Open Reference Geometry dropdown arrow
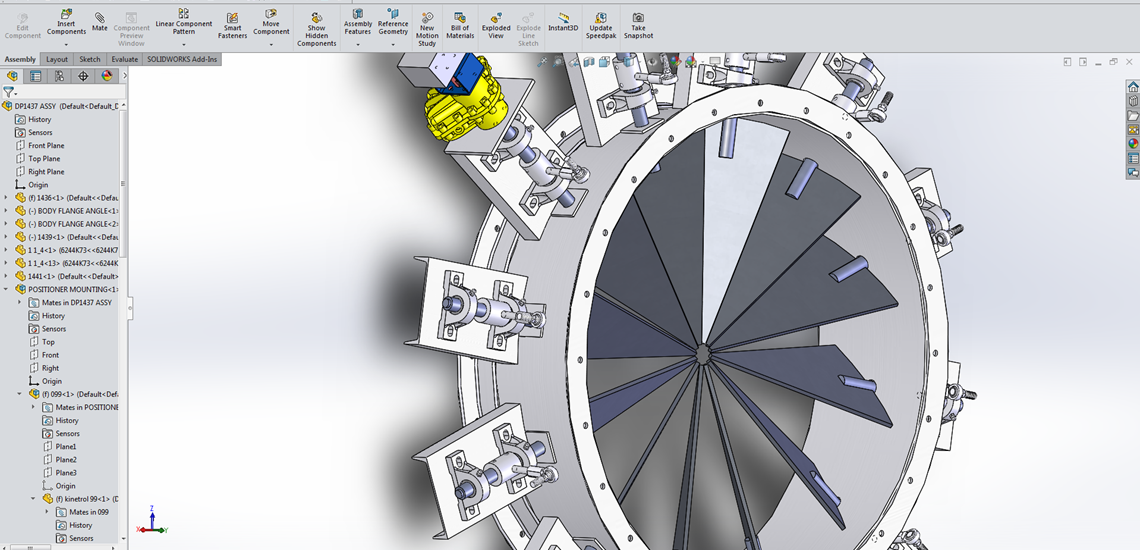 point(393,44)
